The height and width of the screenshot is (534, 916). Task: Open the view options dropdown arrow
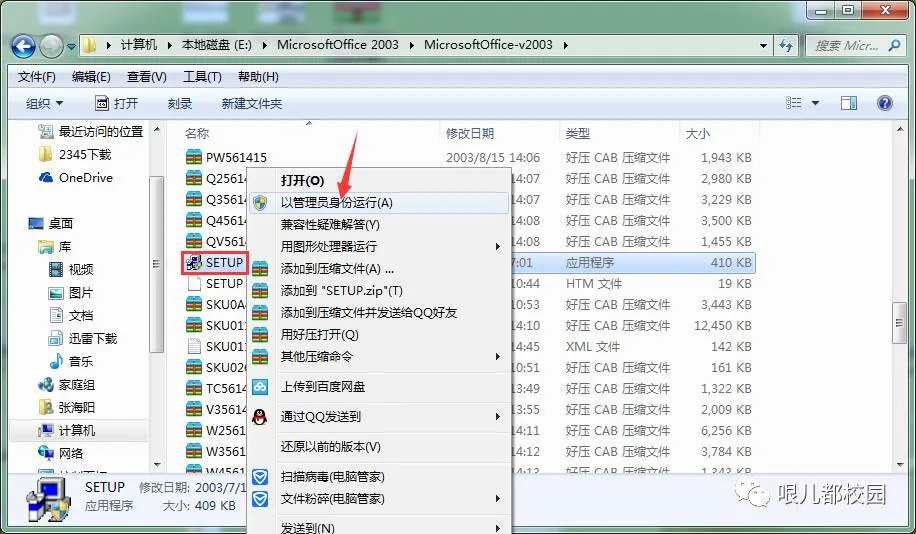tap(815, 103)
